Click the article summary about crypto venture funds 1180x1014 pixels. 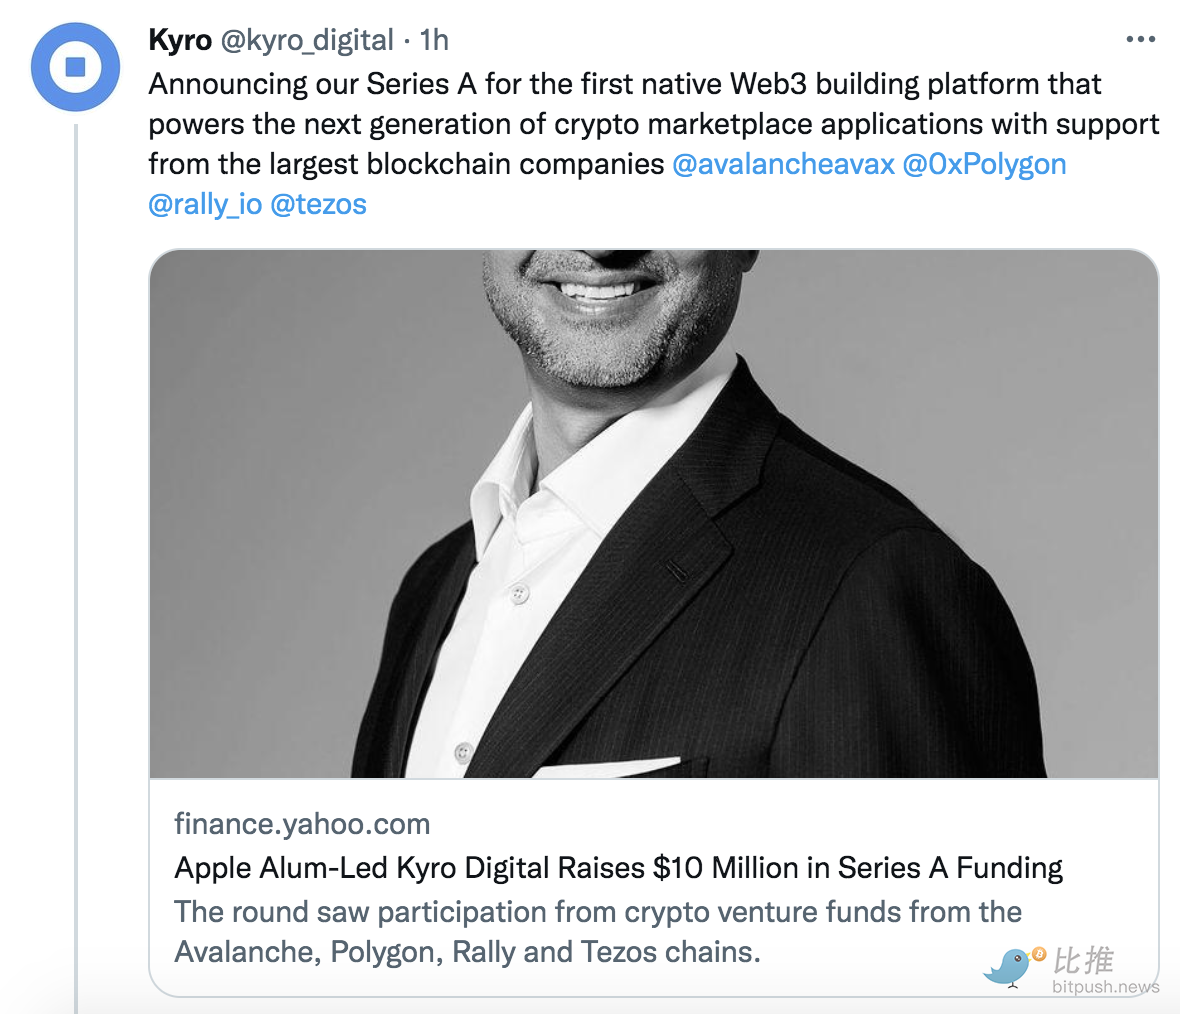point(597,931)
